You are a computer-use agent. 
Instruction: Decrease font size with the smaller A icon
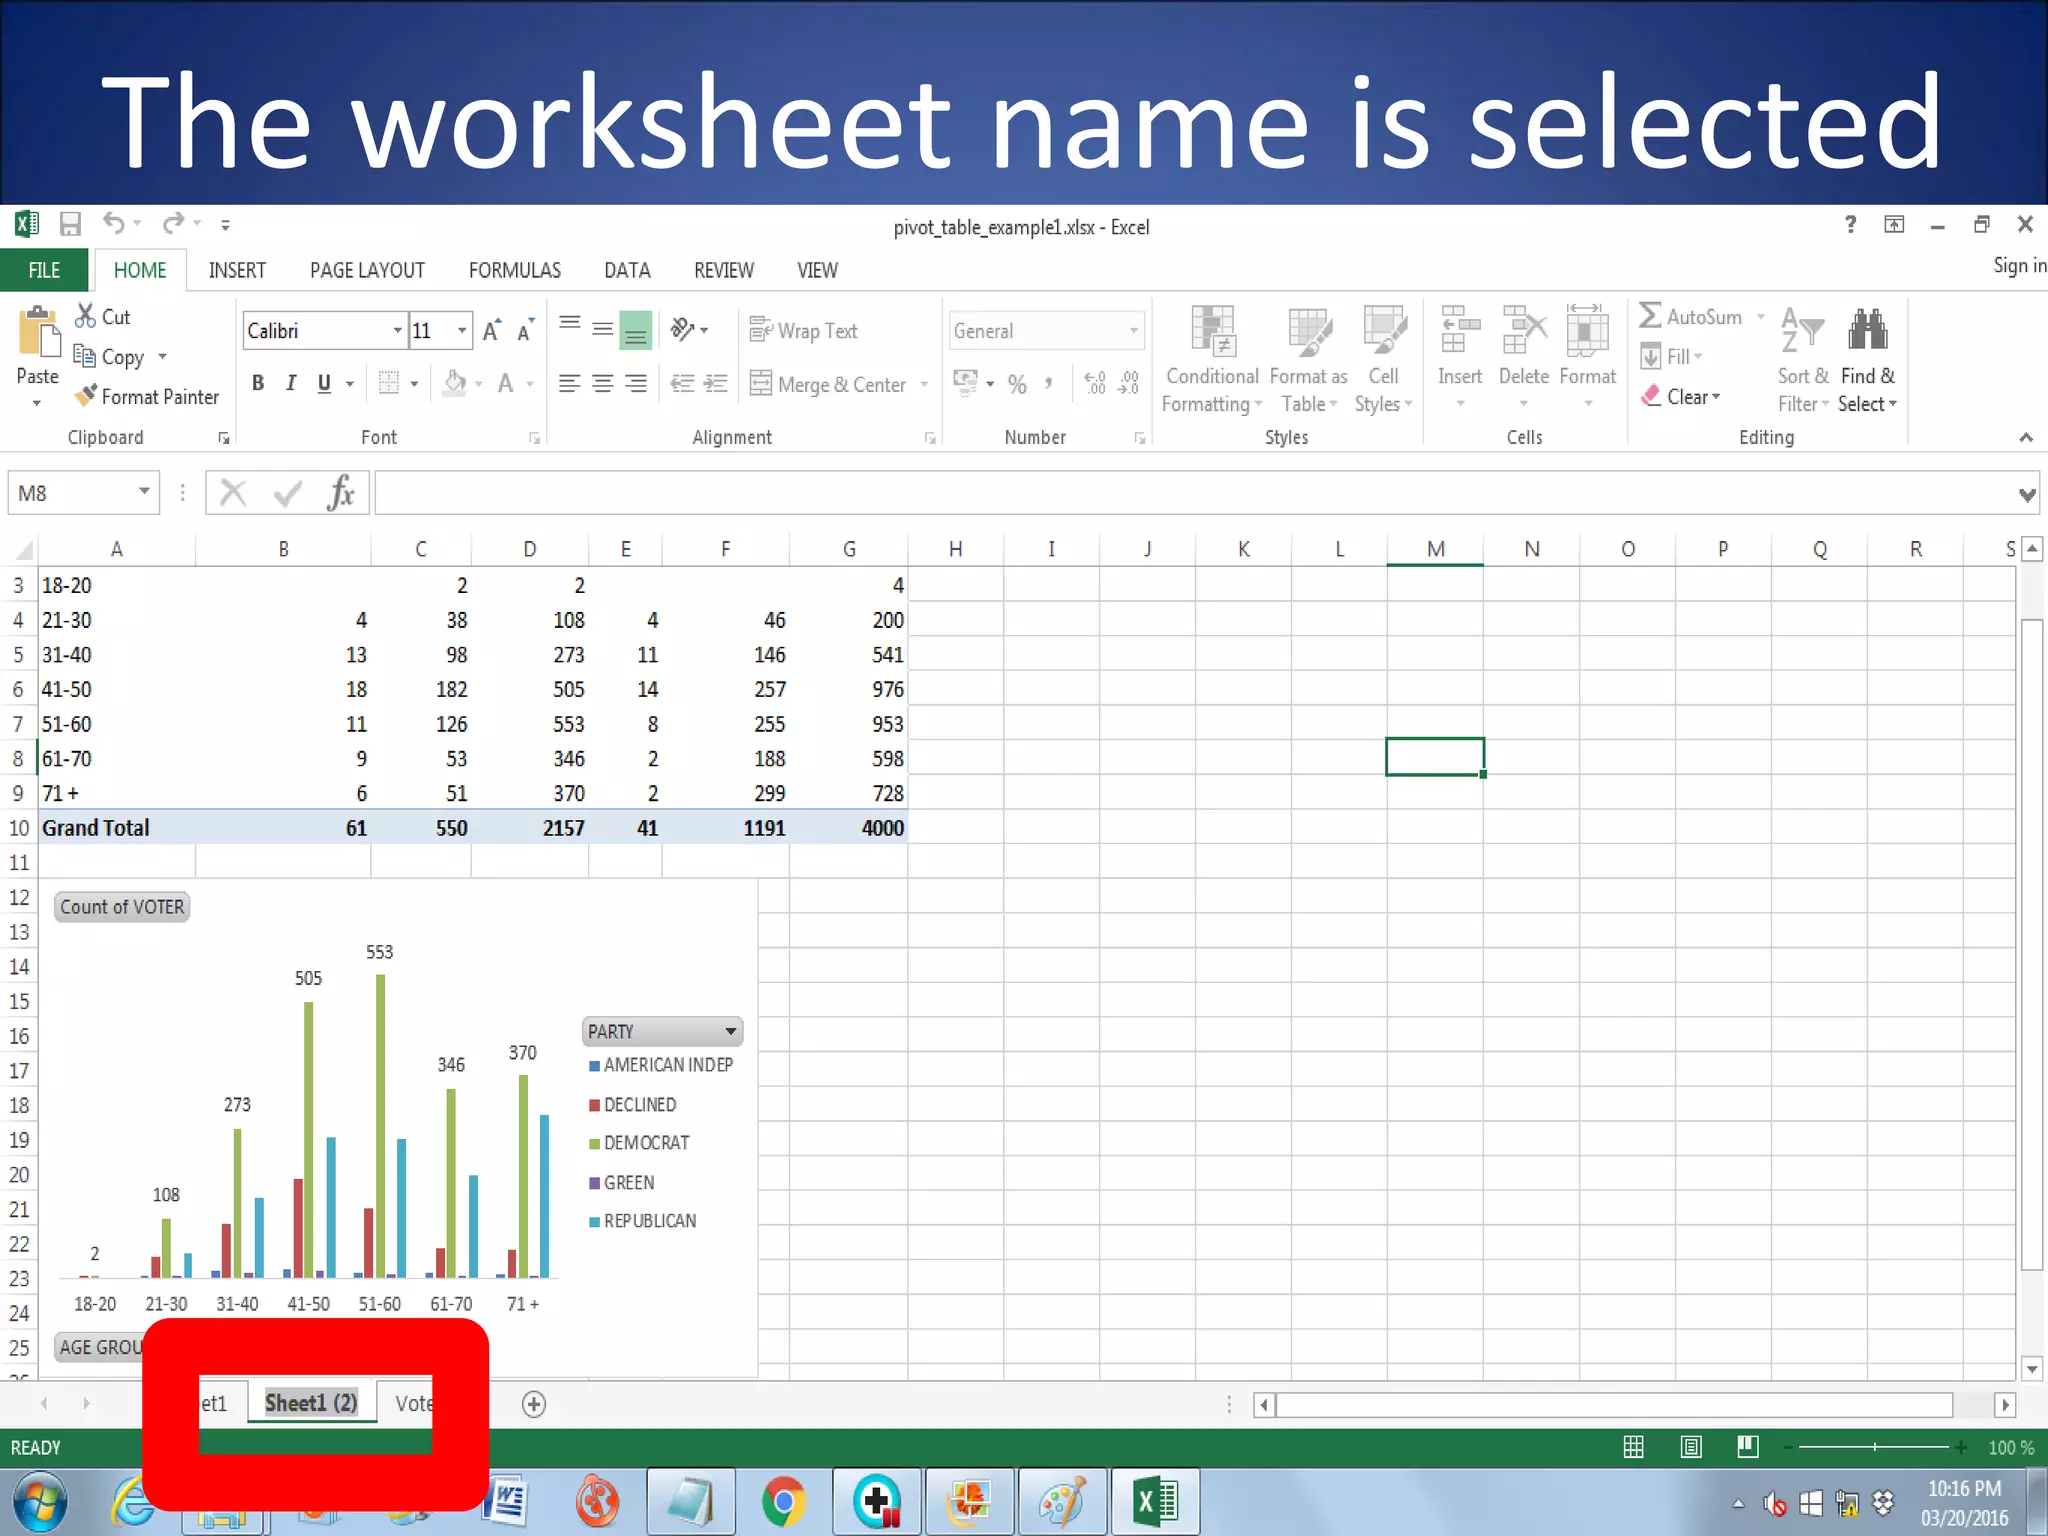pos(525,331)
